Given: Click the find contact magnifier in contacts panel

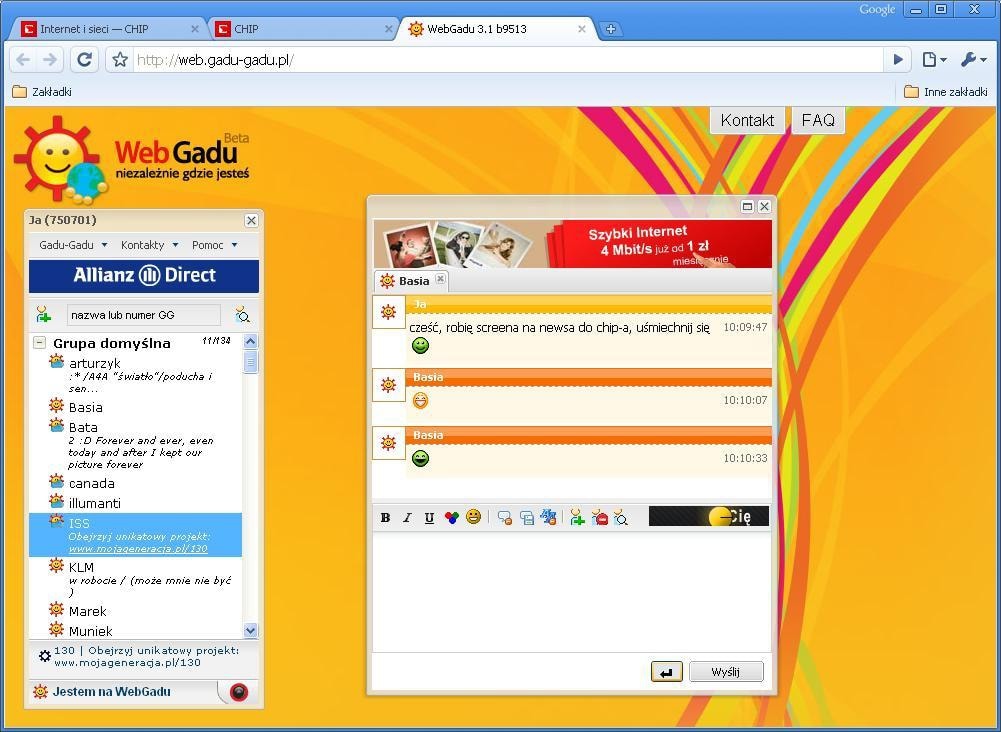Looking at the screenshot, I should point(243,315).
